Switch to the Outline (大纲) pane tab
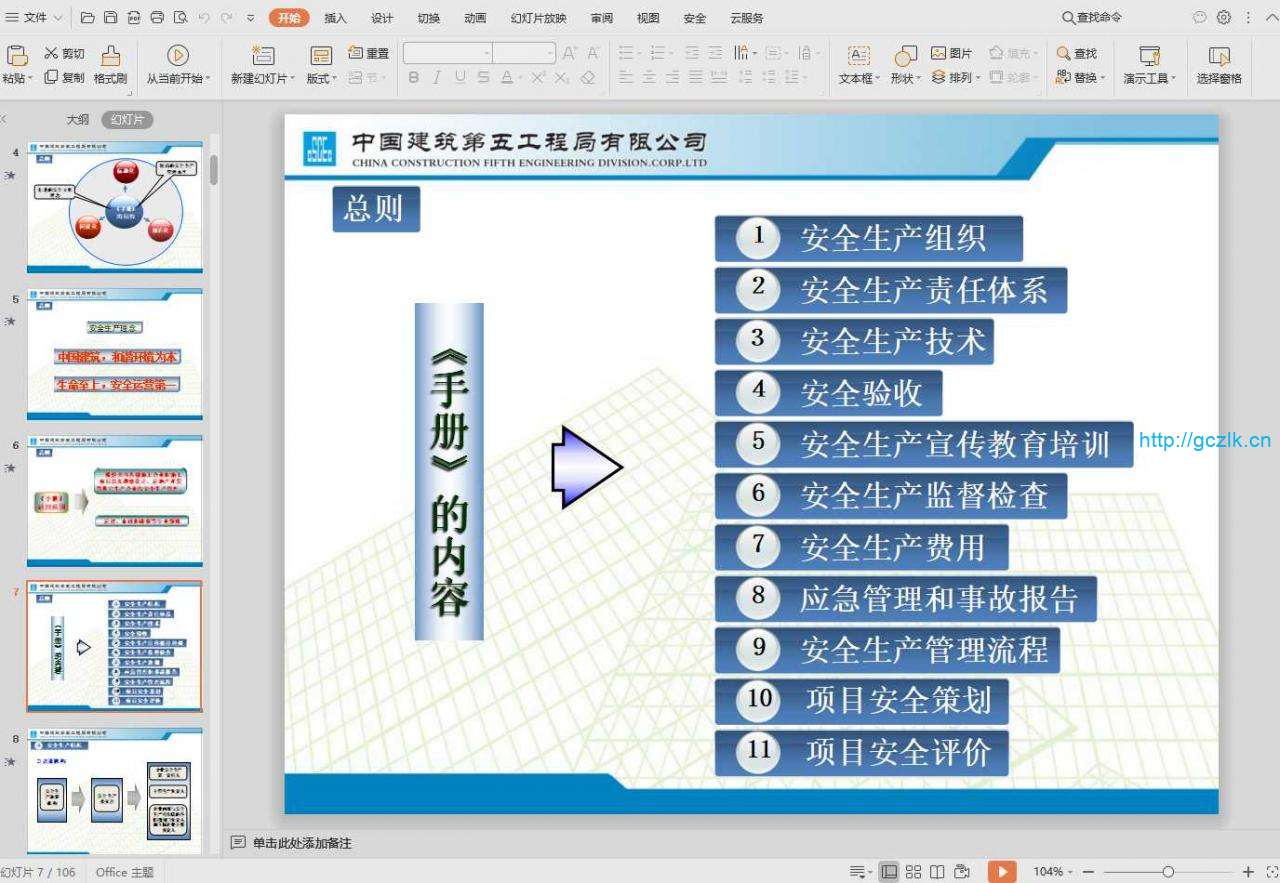1280x883 pixels. tap(78, 119)
